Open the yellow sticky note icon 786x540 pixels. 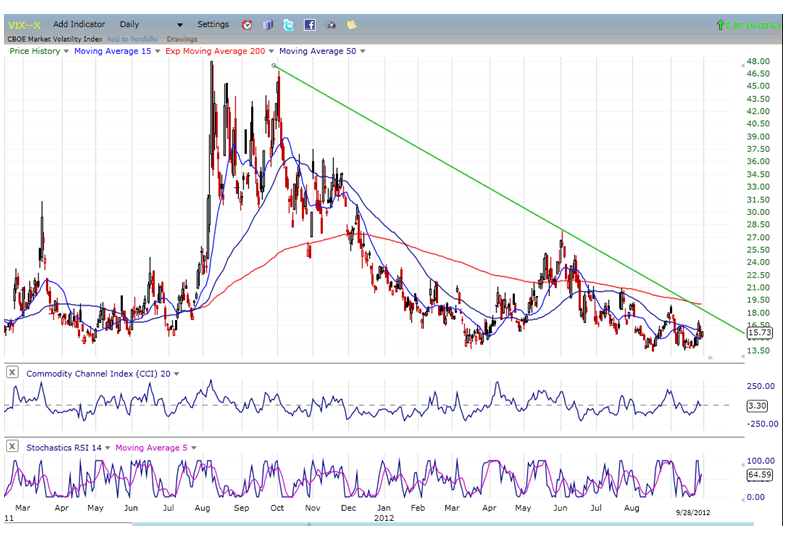[350, 24]
